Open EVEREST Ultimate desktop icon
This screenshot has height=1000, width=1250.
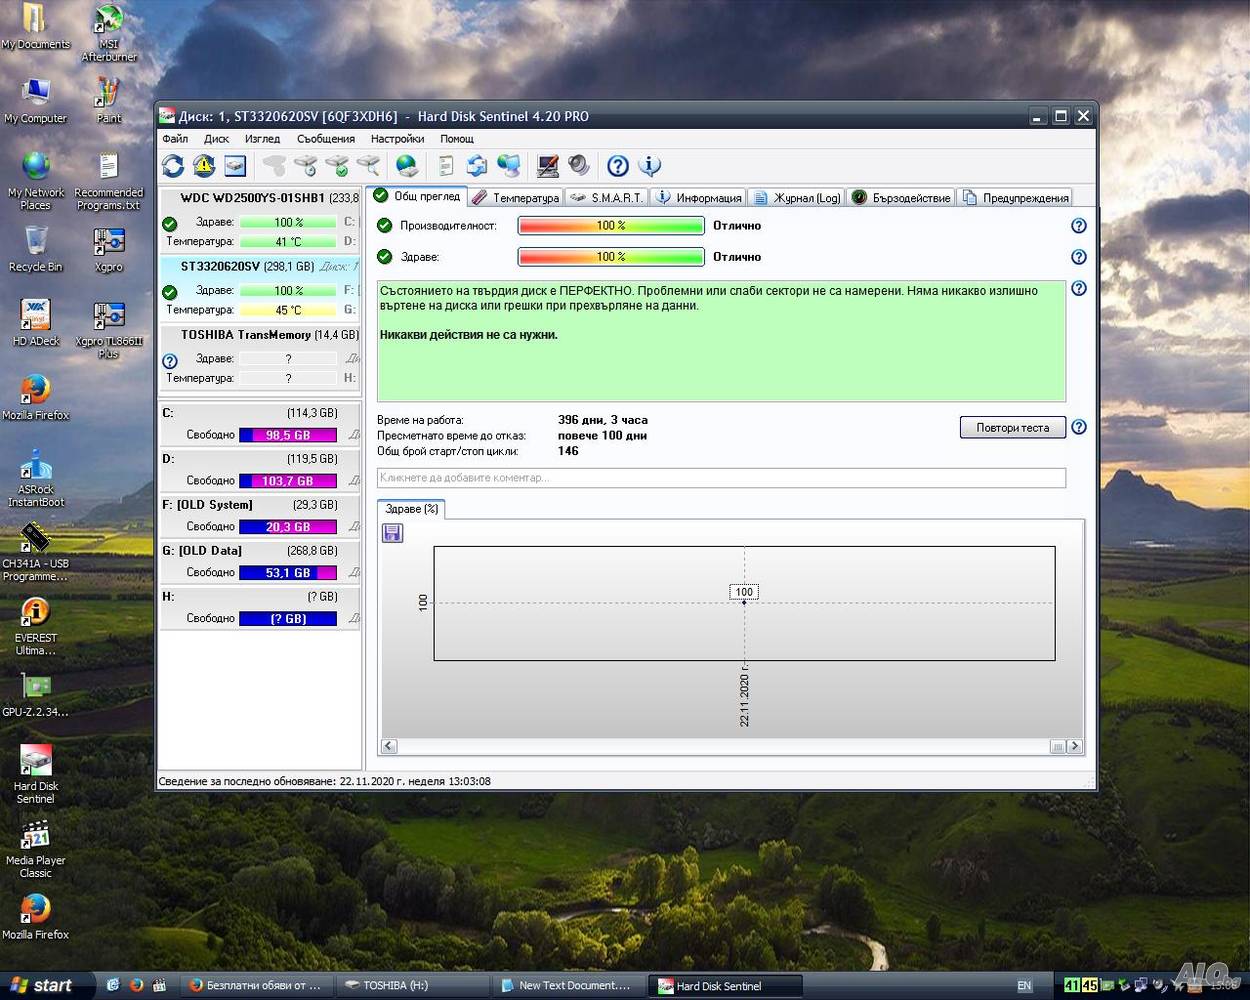coord(35,627)
